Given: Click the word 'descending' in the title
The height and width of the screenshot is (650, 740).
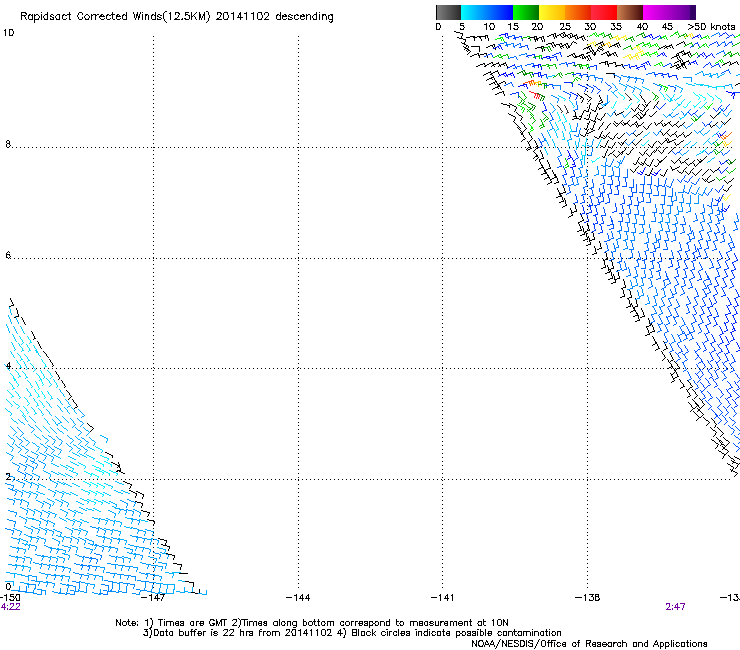Looking at the screenshot, I should click(304, 17).
